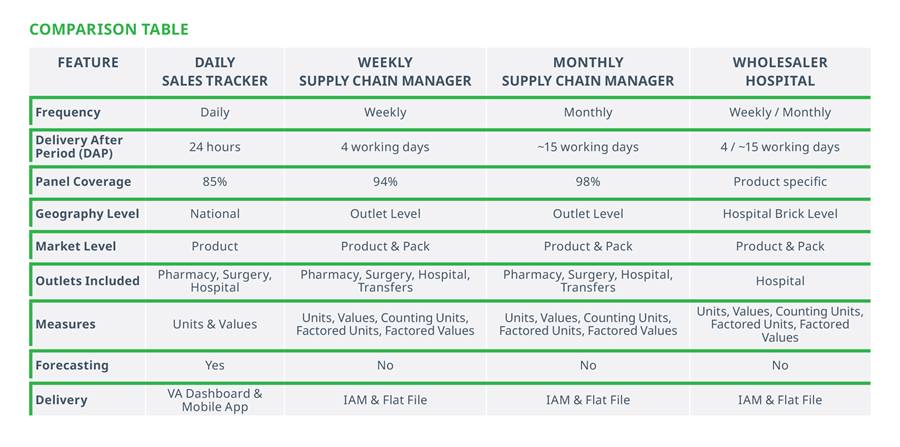
Task: Click the Outlets Included row label
Action: [87, 281]
